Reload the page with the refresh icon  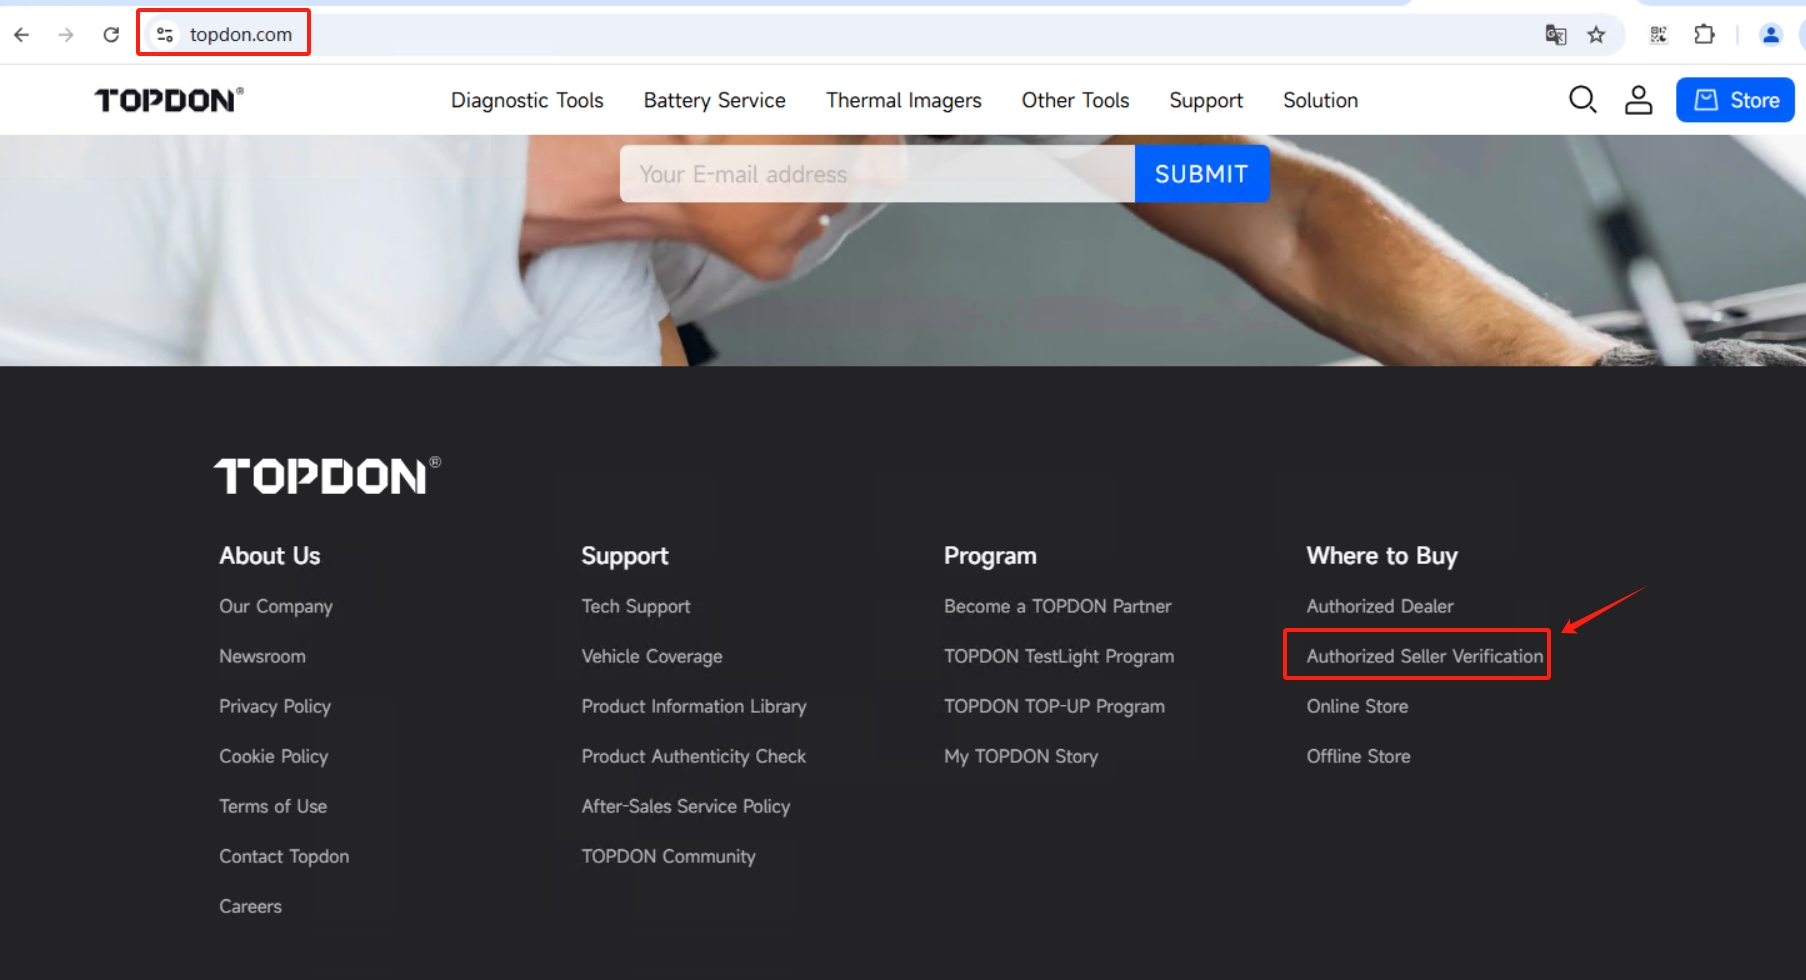point(111,35)
